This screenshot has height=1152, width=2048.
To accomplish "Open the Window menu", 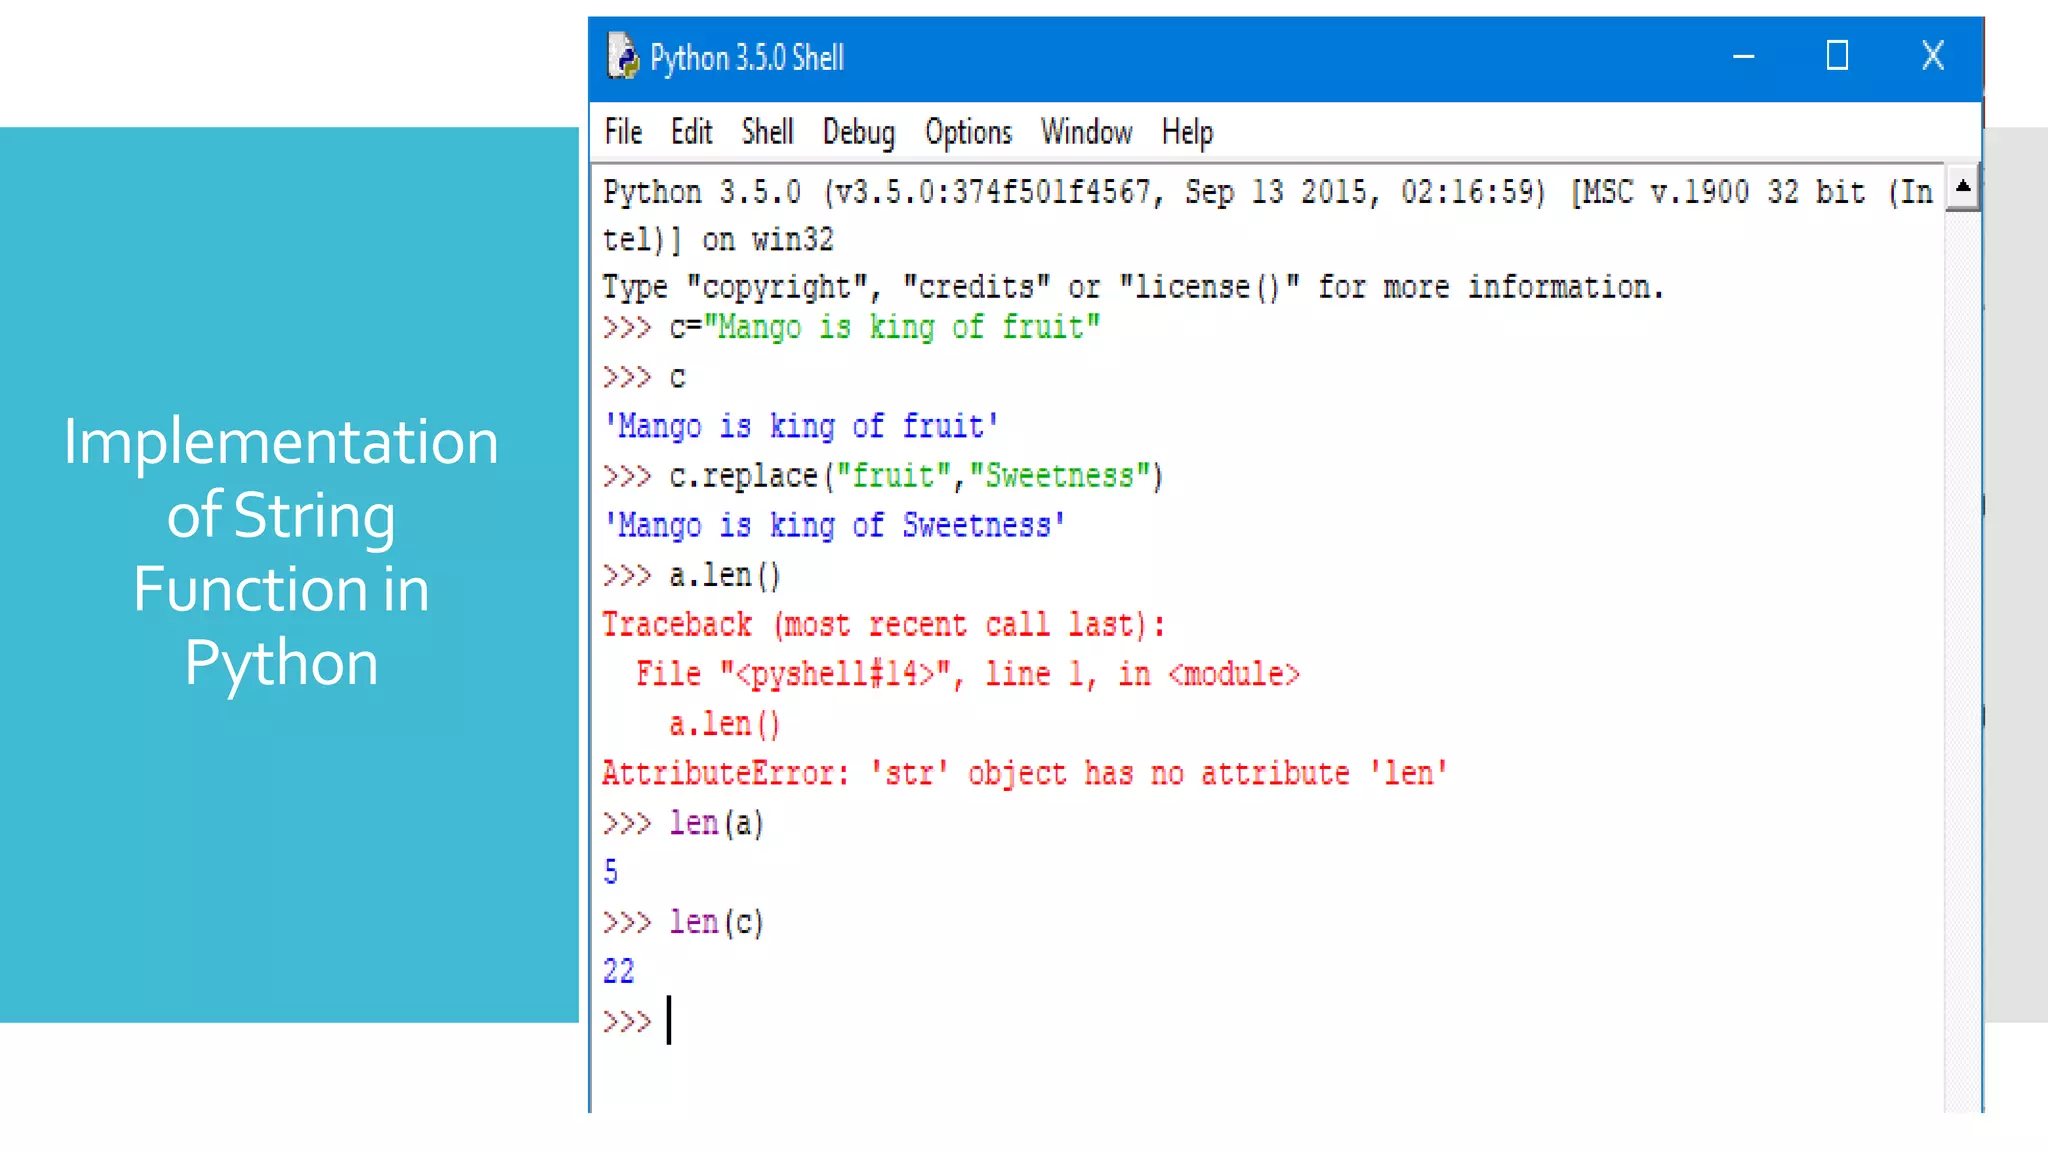I will pyautogui.click(x=1086, y=132).
